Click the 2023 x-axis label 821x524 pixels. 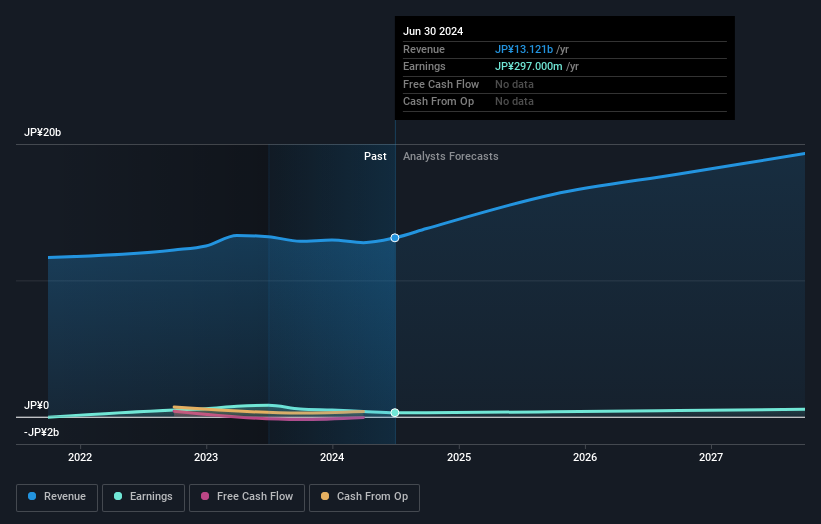click(x=206, y=458)
